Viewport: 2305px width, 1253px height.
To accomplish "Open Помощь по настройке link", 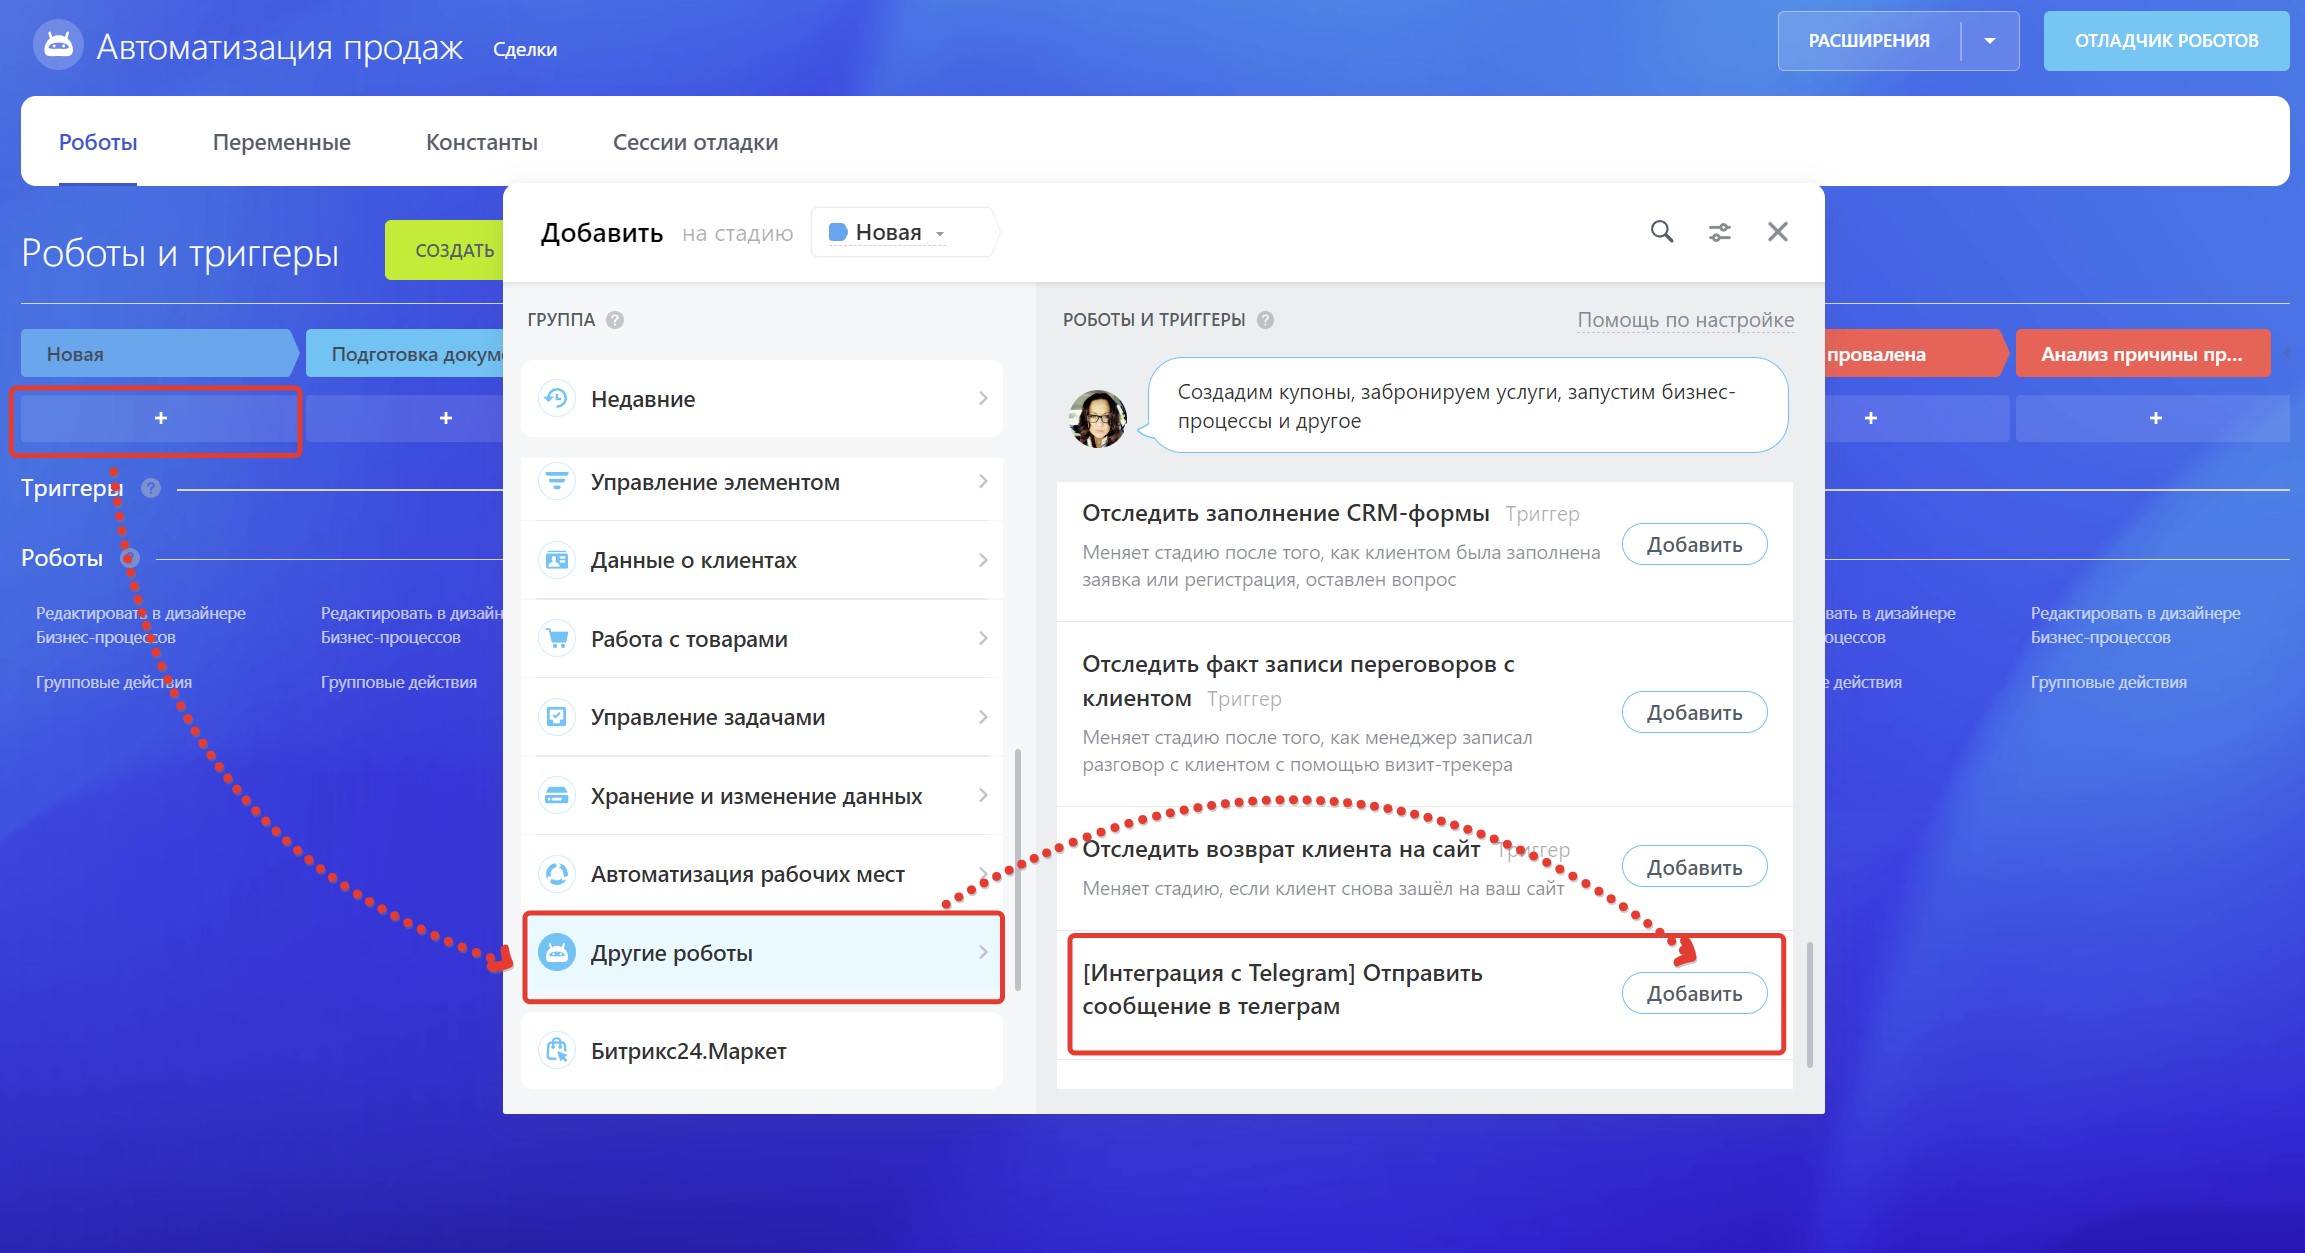I will point(1685,320).
